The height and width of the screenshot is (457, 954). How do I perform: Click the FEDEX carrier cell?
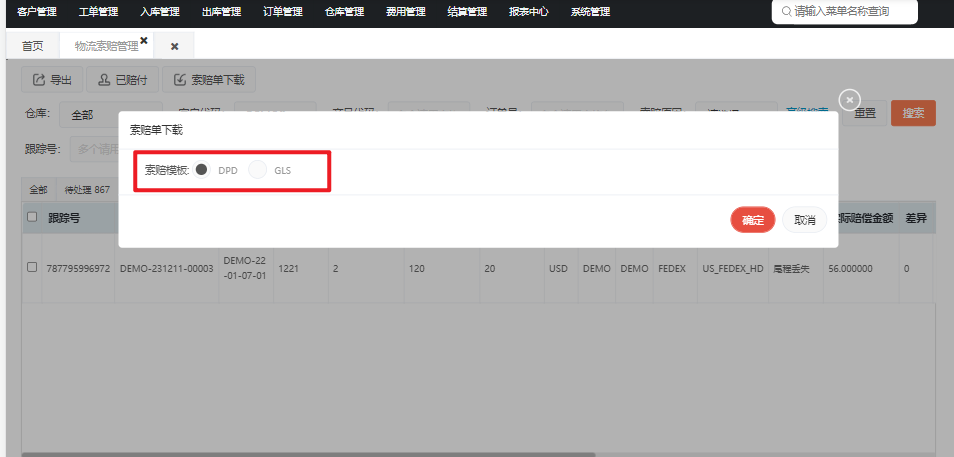pos(671,268)
